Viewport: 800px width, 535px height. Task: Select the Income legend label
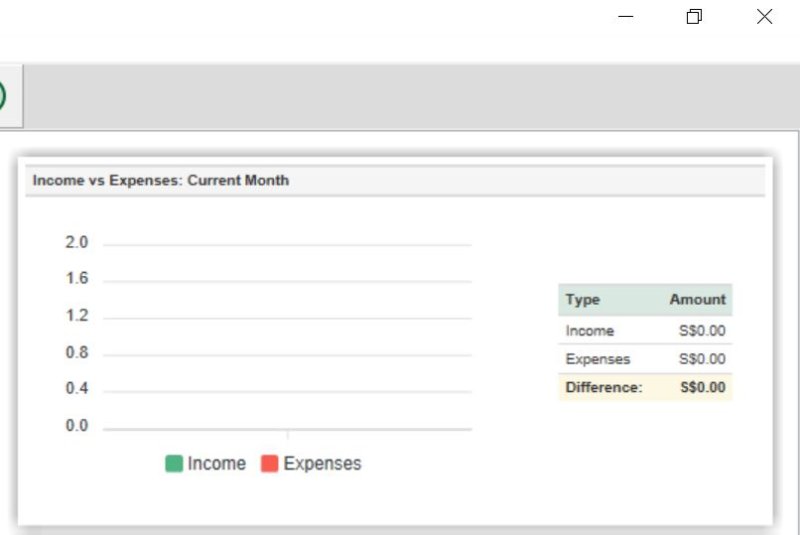(217, 464)
